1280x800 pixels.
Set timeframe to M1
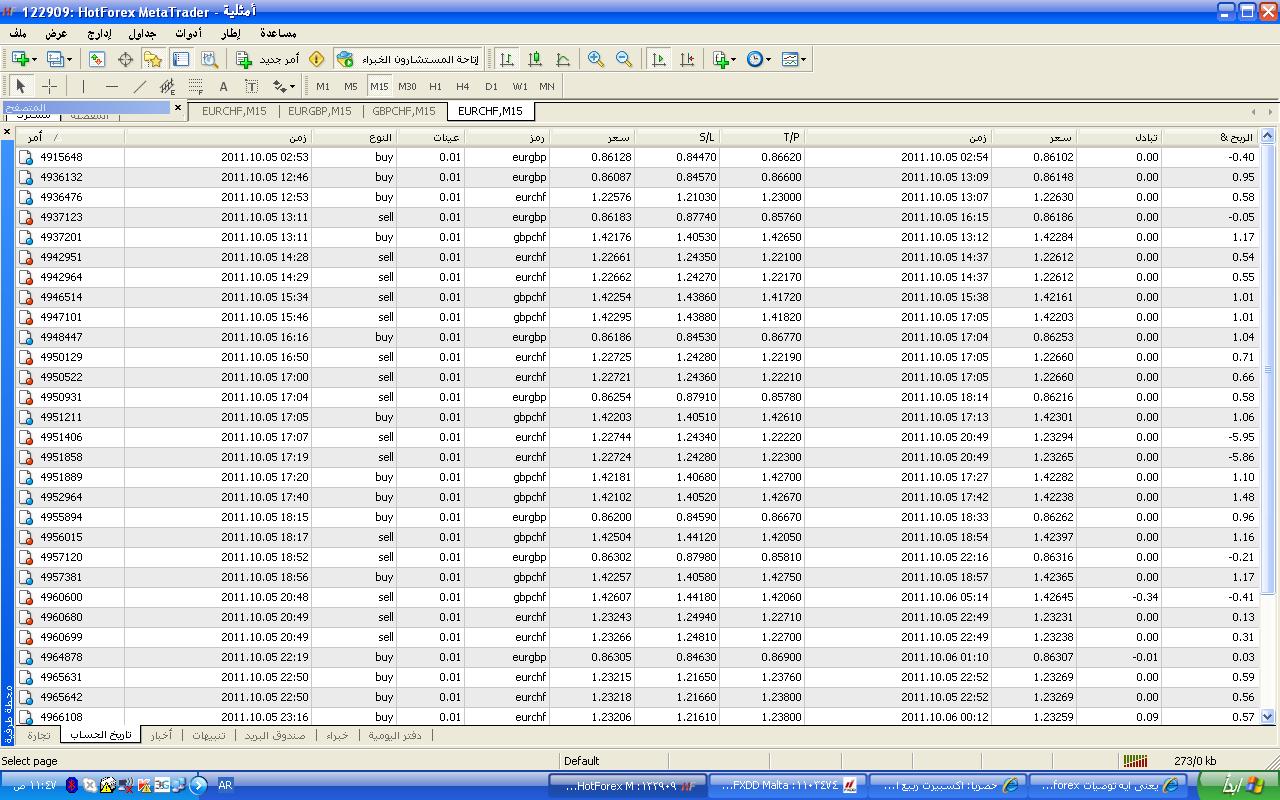[x=323, y=86]
